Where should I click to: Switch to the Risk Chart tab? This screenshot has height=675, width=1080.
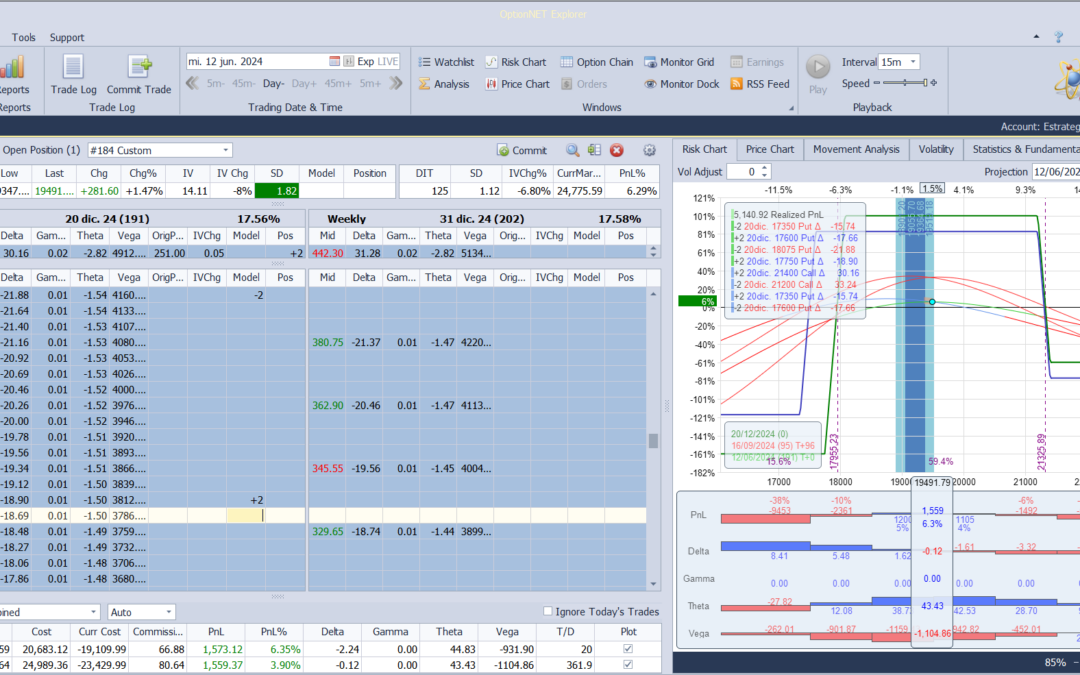(704, 149)
